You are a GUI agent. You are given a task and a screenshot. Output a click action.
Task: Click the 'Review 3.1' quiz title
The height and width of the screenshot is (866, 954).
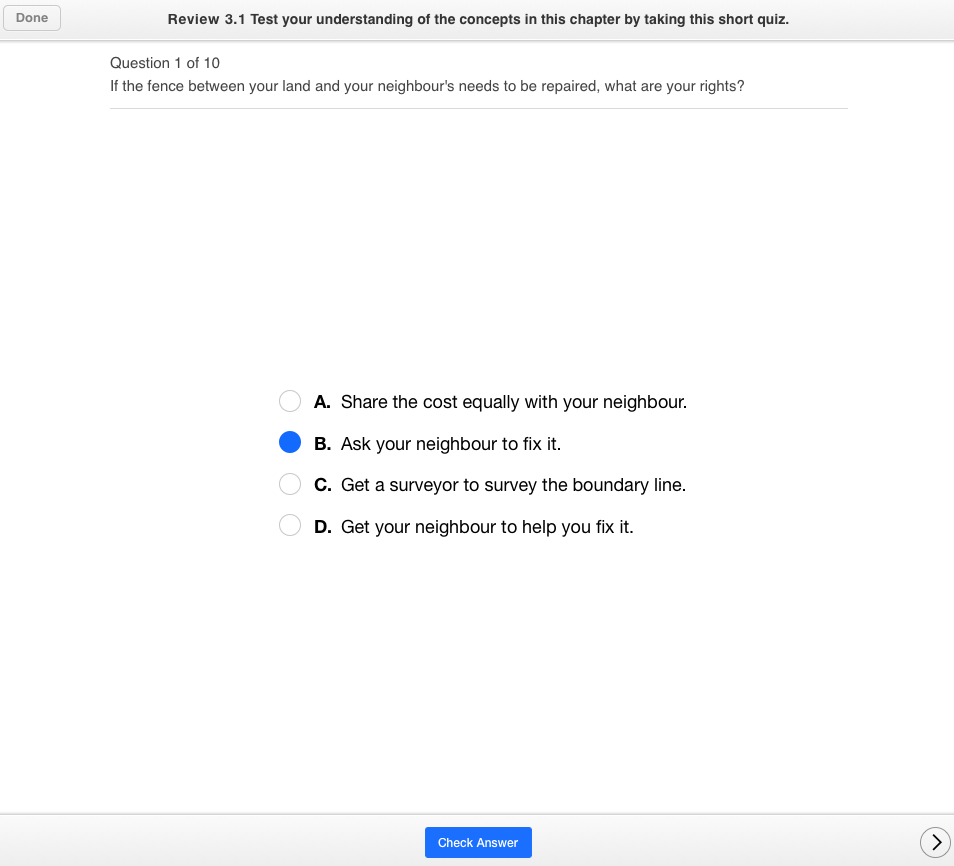[x=478, y=19]
